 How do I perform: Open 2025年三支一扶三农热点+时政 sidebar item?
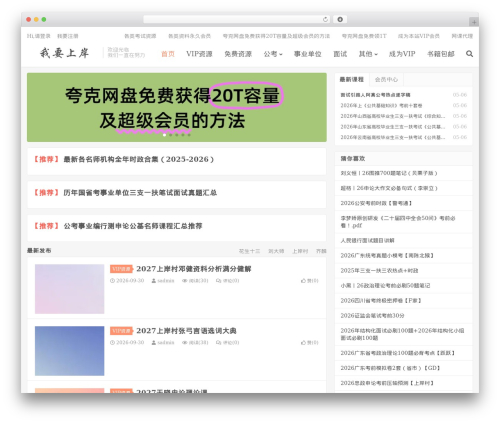click(379, 270)
